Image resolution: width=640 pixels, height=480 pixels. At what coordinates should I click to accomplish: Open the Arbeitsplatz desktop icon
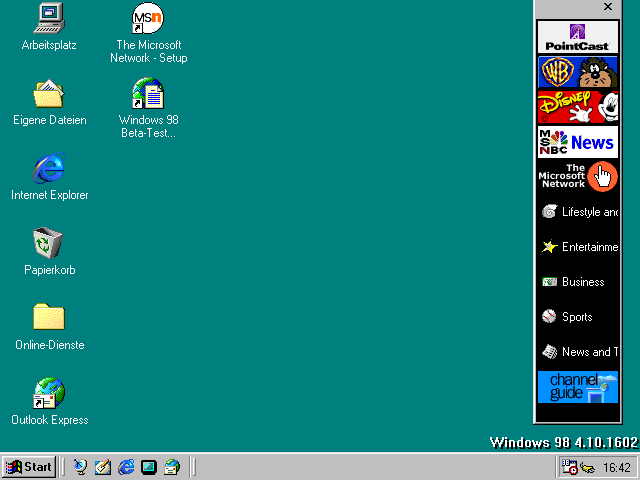[x=49, y=19]
